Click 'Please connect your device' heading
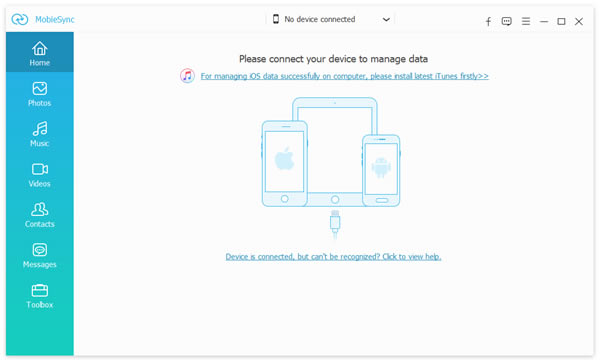Viewport: 600px width, 362px height. click(x=333, y=59)
